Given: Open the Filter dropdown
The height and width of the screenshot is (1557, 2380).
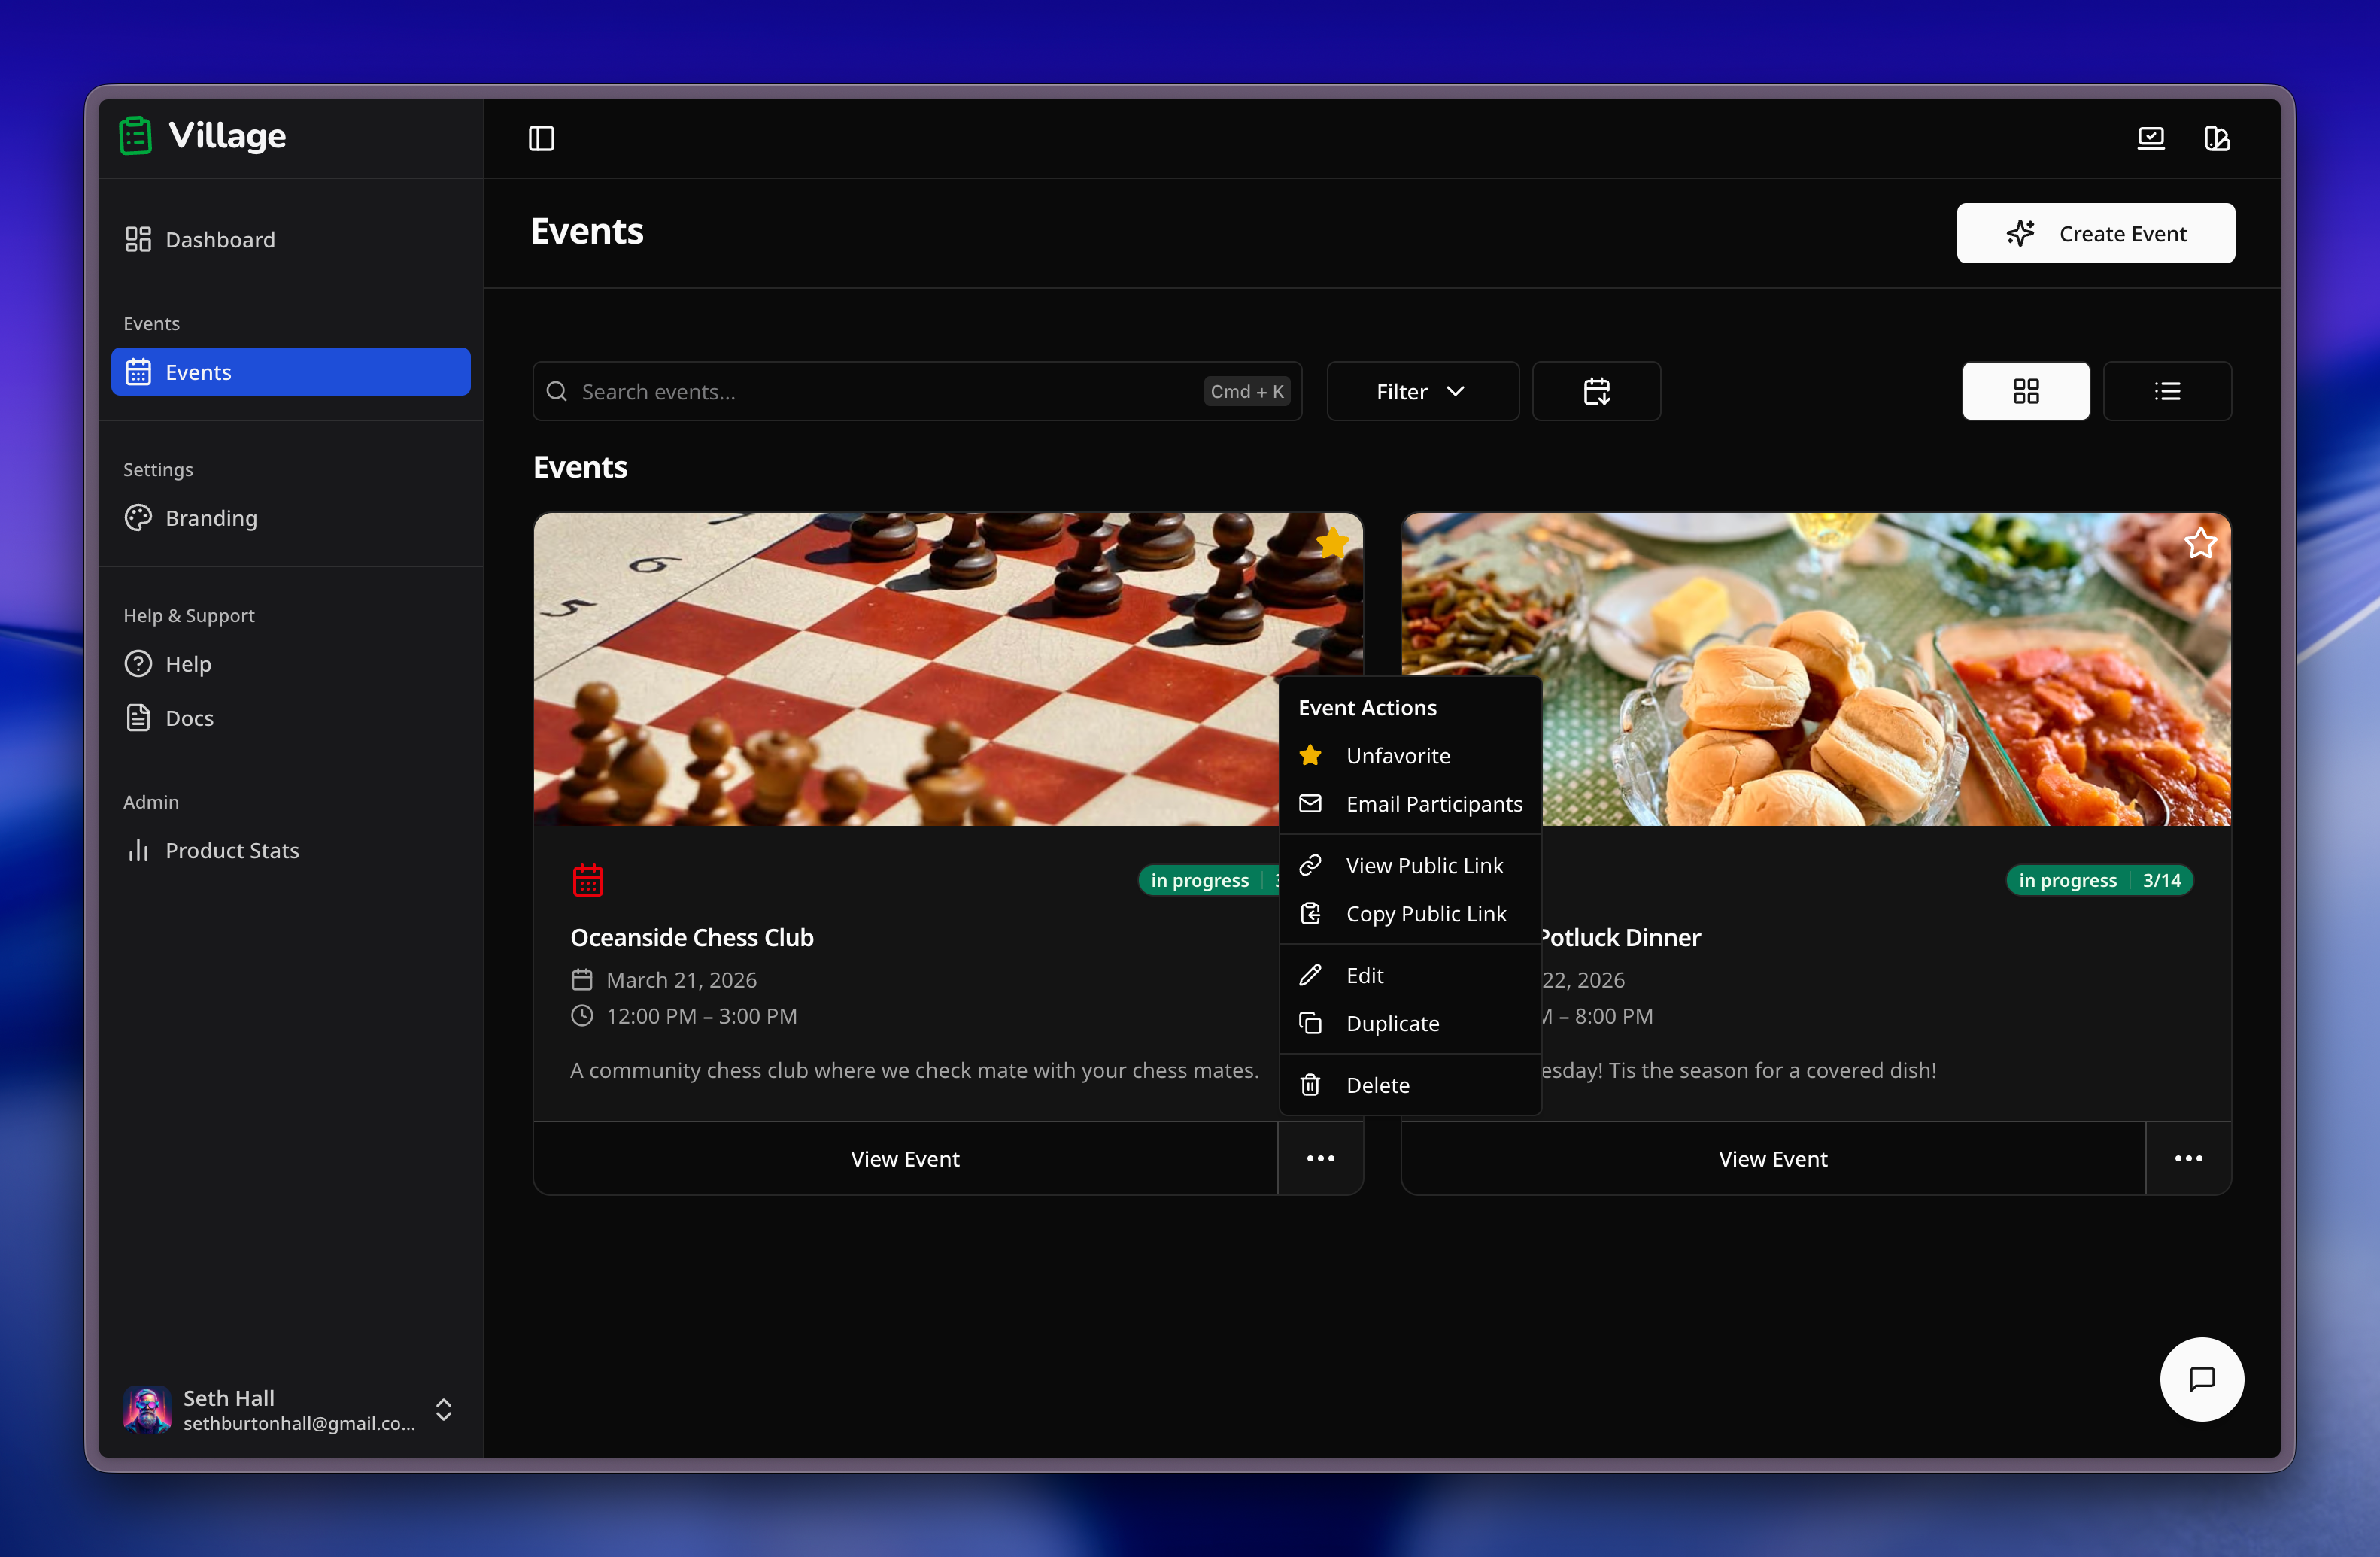Looking at the screenshot, I should (x=1421, y=391).
